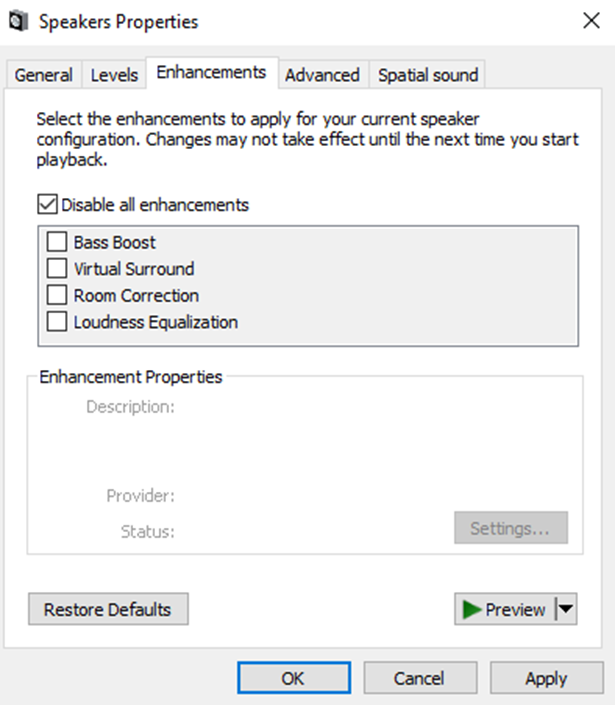Tick the Room Correction checkbox
The height and width of the screenshot is (705, 615).
pyautogui.click(x=57, y=296)
